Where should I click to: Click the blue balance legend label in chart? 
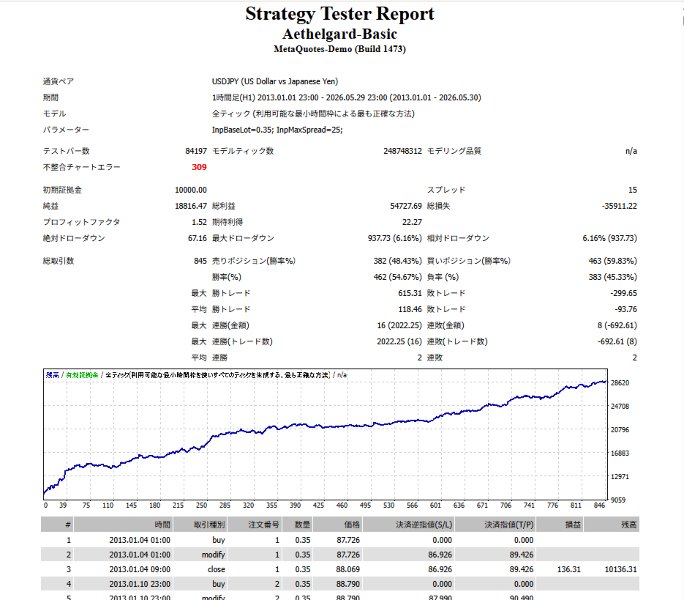click(x=52, y=375)
